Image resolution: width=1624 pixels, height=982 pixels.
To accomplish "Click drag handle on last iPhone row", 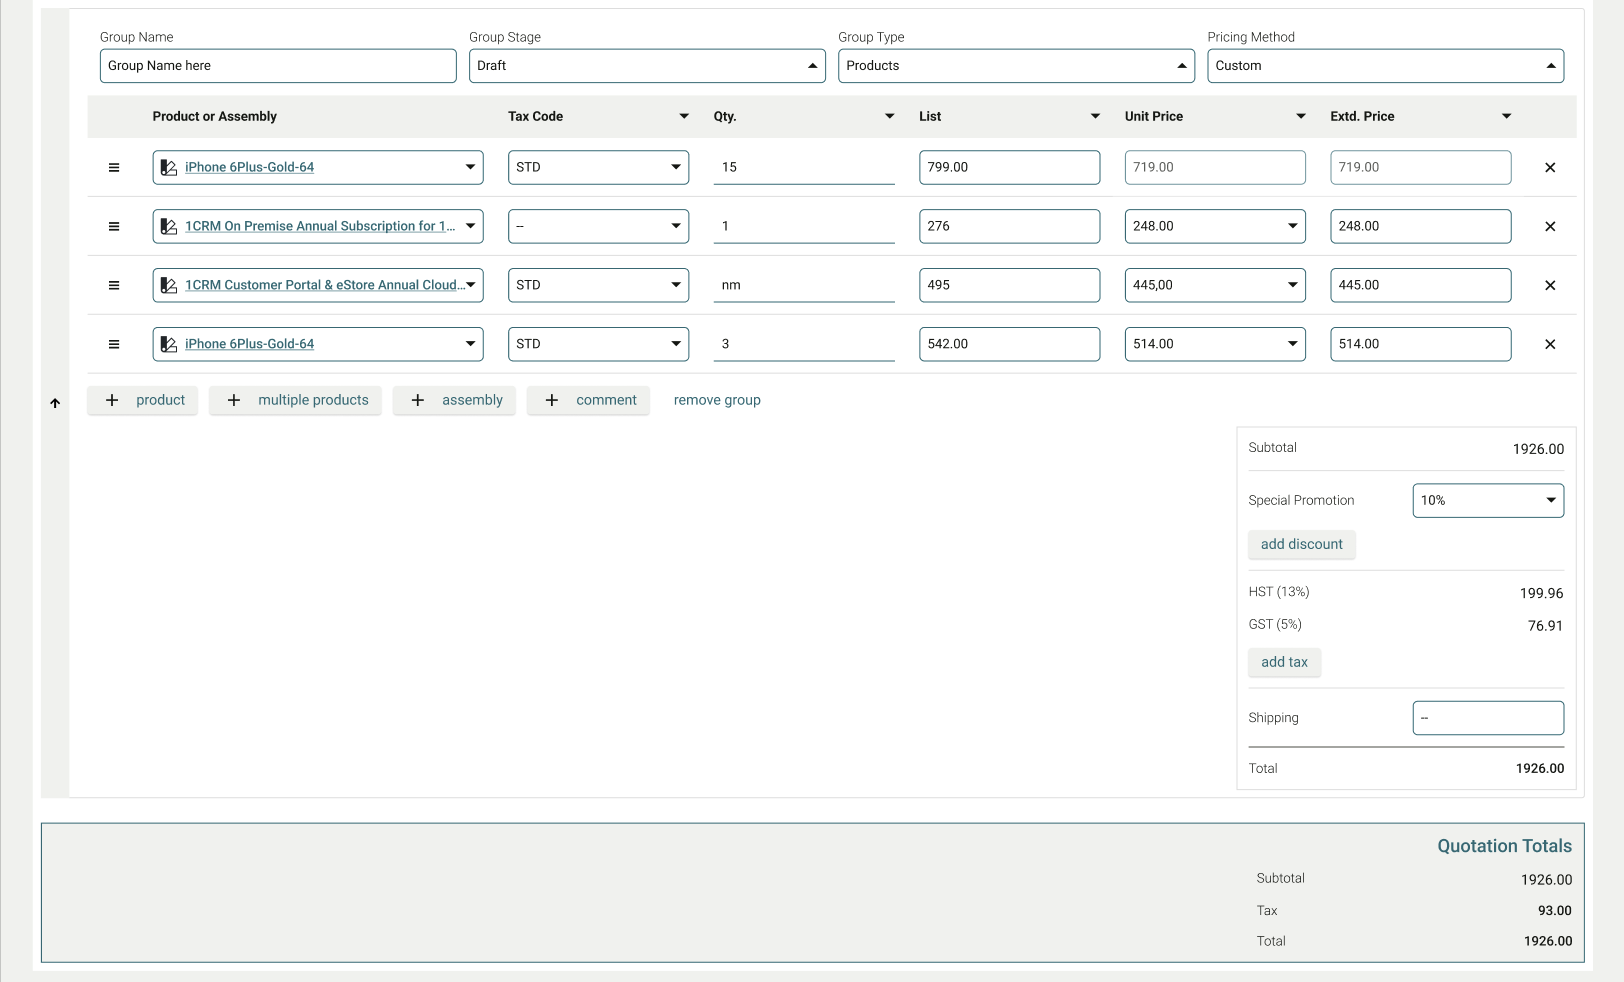I will point(114,345).
